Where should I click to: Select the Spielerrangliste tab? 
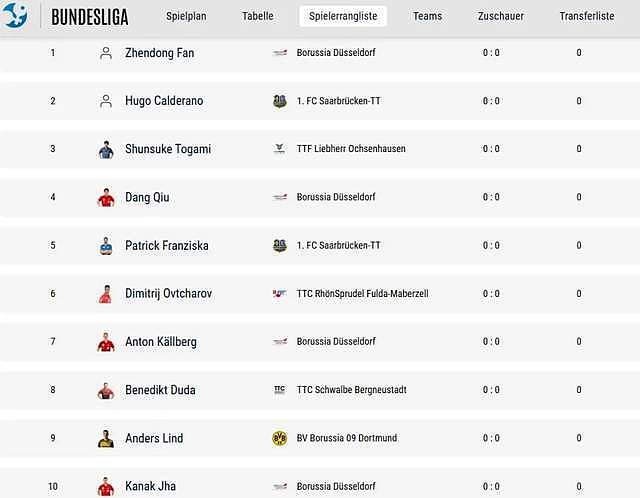click(x=343, y=16)
